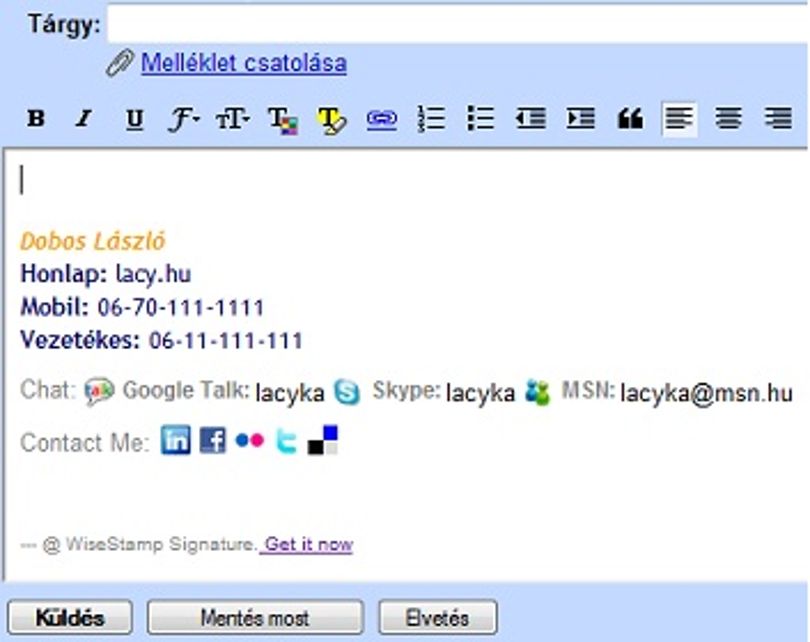Open the font family dropdown
The image size is (810, 642).
pyautogui.click(x=183, y=119)
